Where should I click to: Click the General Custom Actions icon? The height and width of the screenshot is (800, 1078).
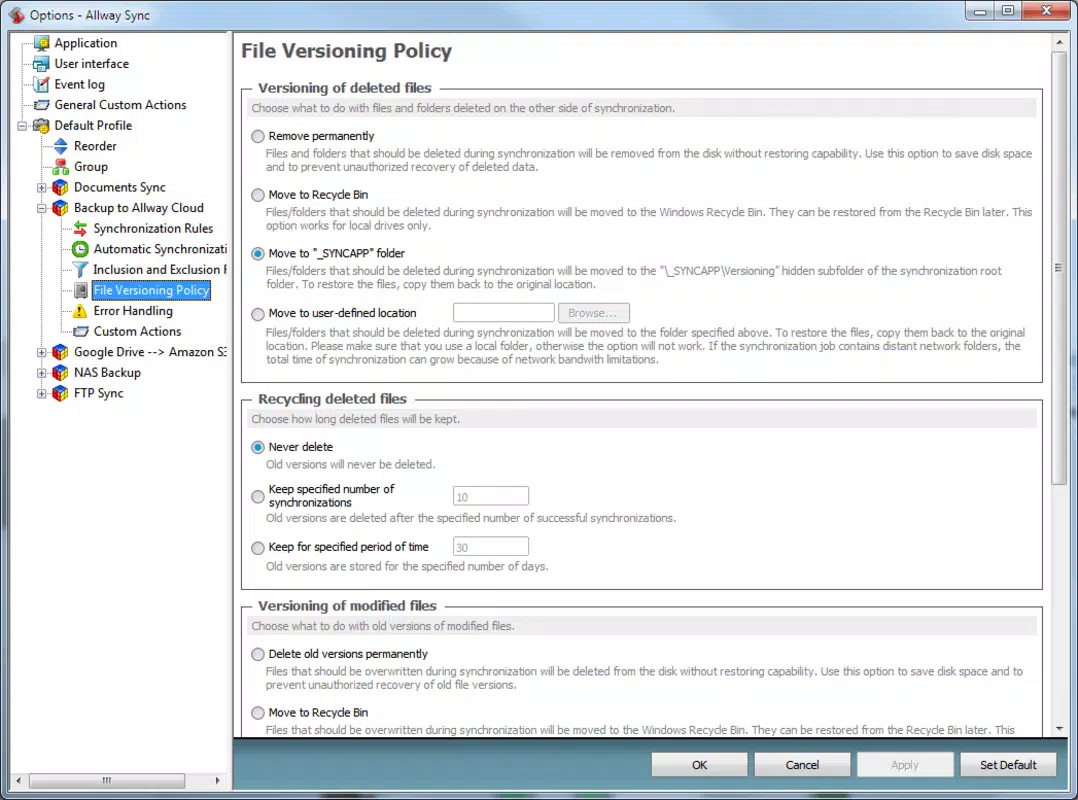42,105
